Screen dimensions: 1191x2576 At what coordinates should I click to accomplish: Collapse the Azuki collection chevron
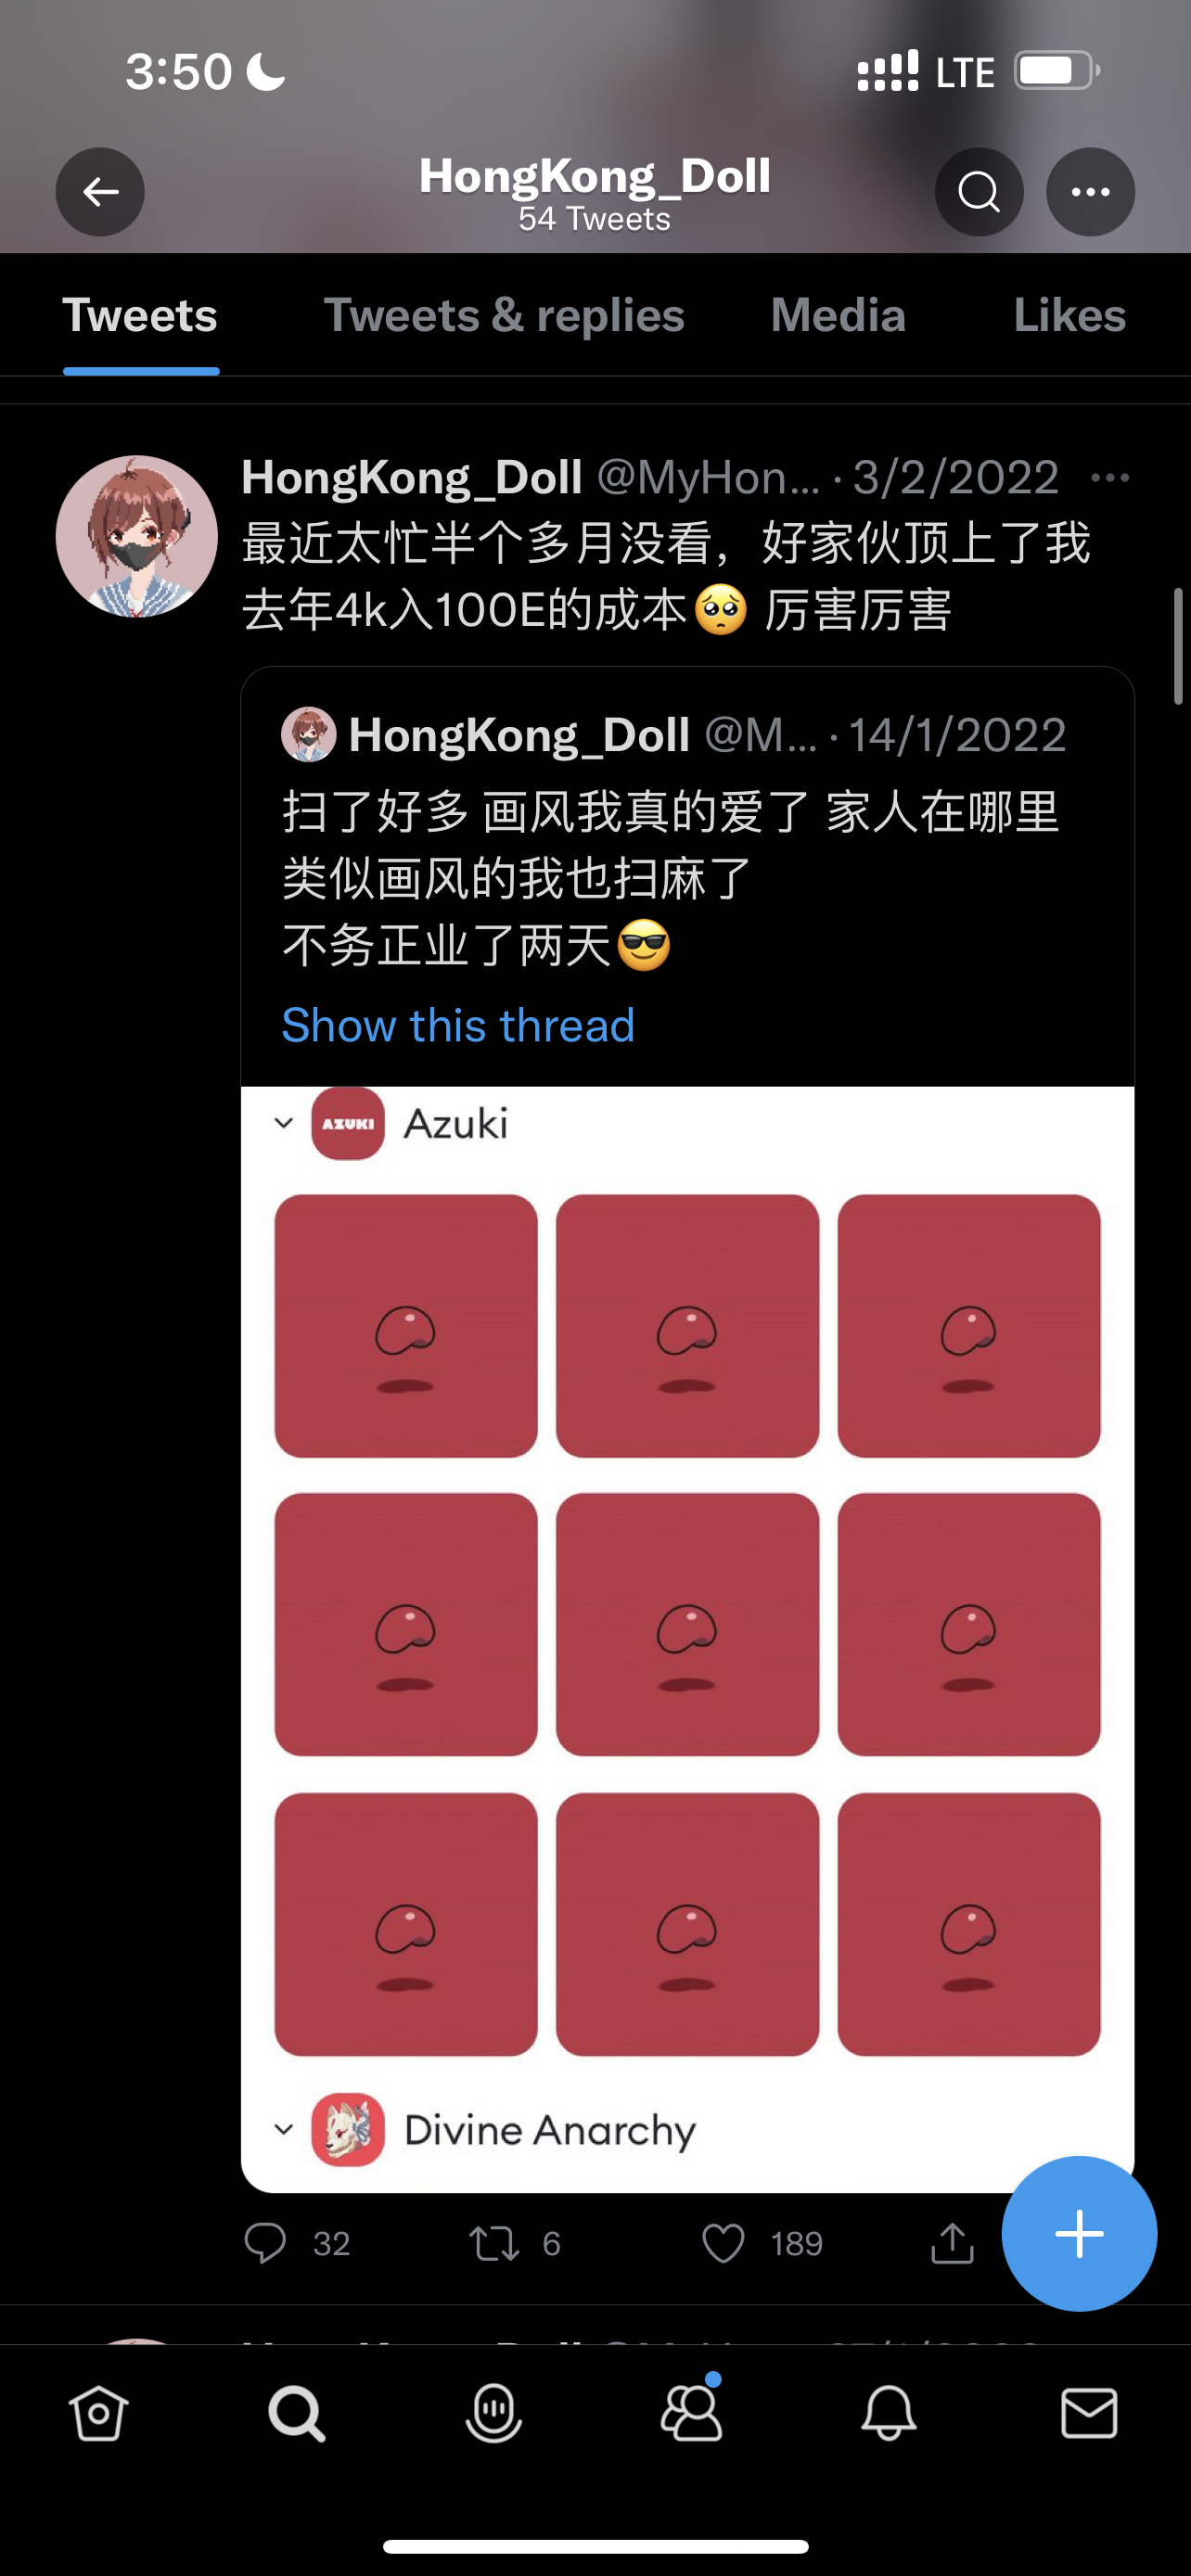284,1123
